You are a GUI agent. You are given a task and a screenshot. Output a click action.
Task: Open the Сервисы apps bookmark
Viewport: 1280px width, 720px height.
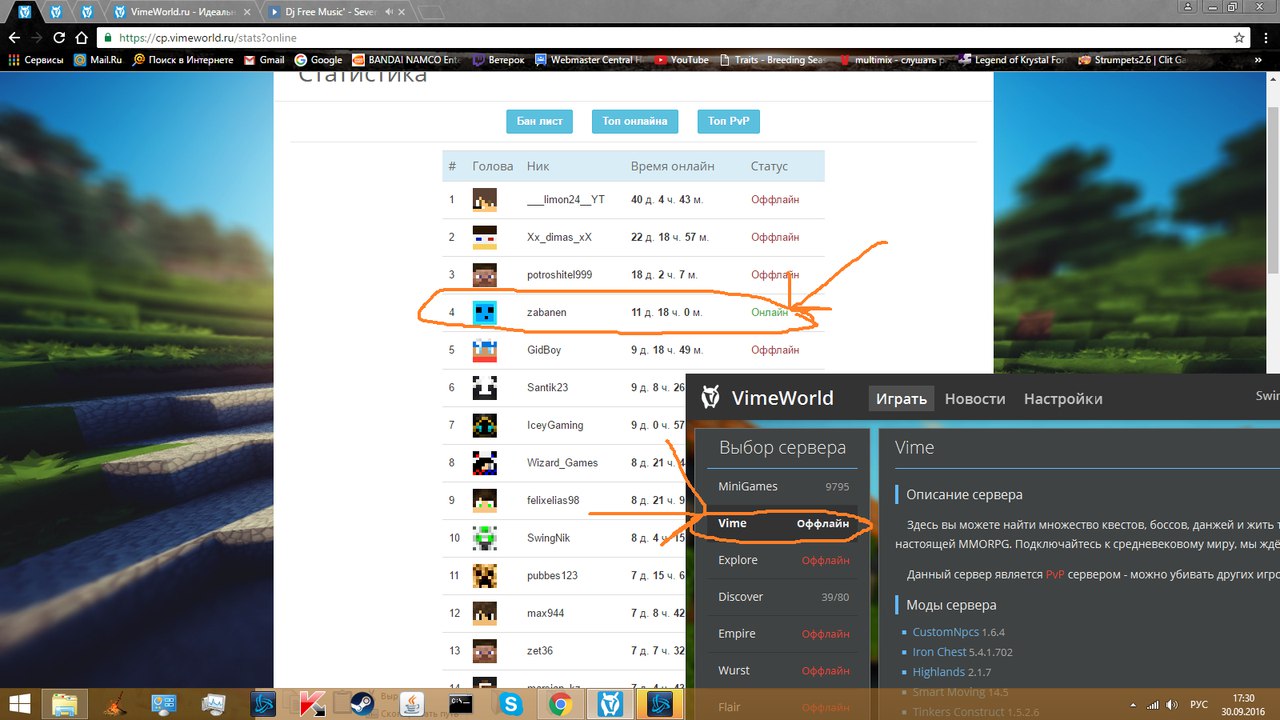(35, 60)
